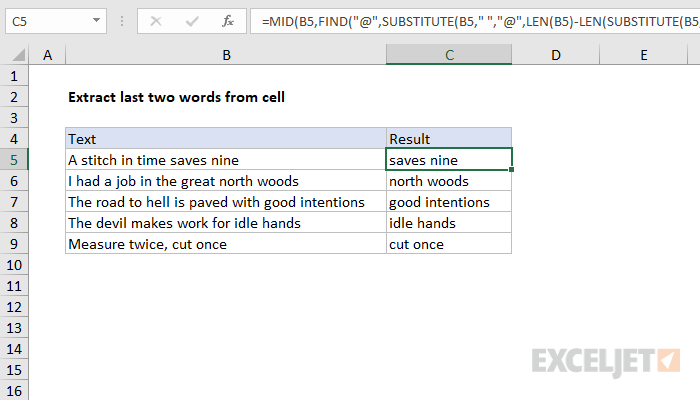The height and width of the screenshot is (400, 700).
Task: Click the Result header cell
Action: 449,138
